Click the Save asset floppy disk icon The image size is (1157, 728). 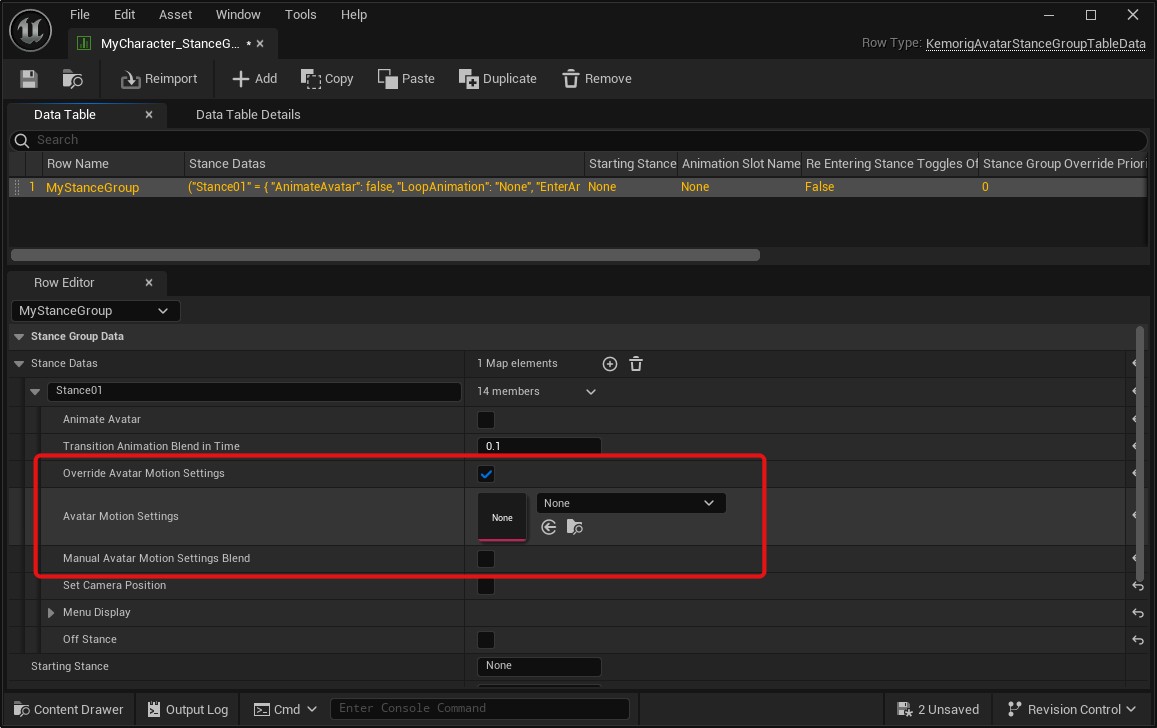(29, 79)
